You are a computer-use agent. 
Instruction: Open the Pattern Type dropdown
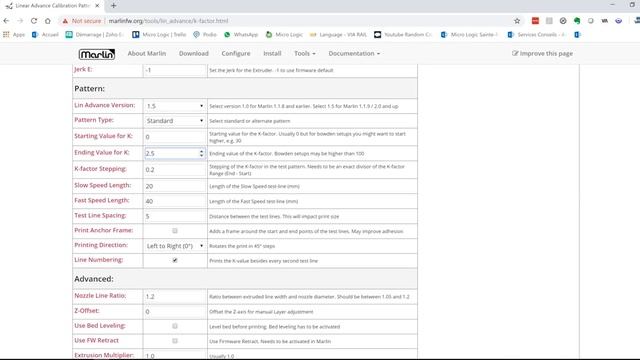click(175, 121)
